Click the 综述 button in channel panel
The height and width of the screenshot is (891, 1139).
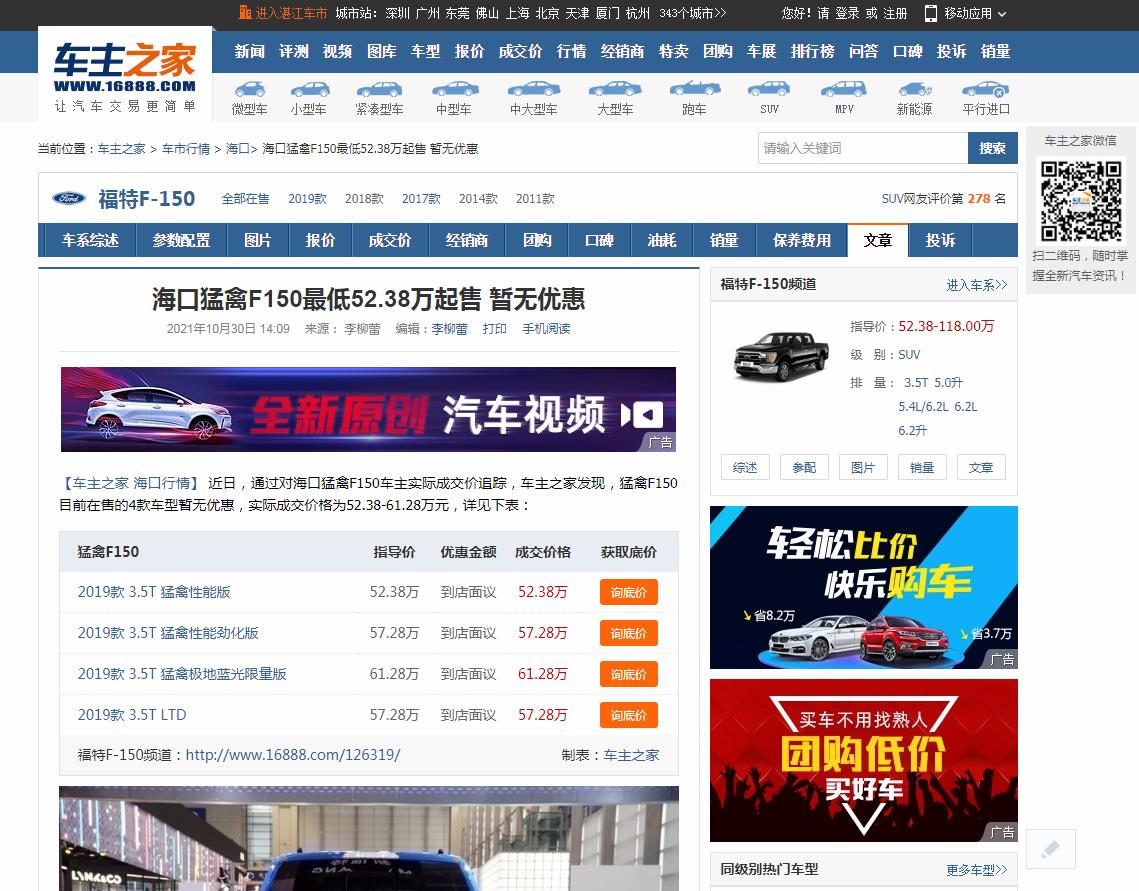tap(745, 468)
